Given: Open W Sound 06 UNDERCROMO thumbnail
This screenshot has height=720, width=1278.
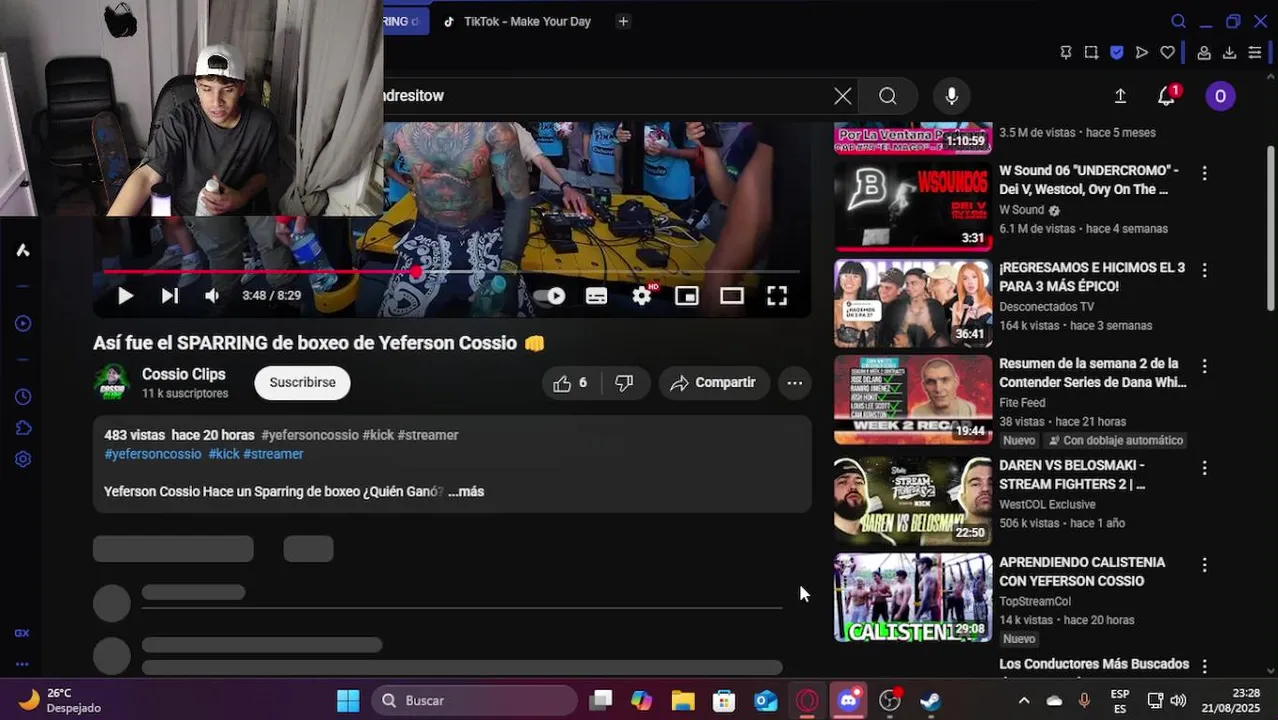Looking at the screenshot, I should pos(913,206).
